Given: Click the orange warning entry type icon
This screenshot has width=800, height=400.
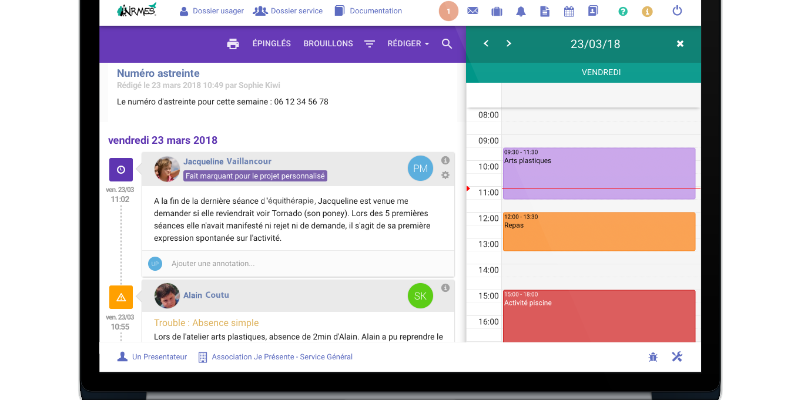Looking at the screenshot, I should pos(121,297).
